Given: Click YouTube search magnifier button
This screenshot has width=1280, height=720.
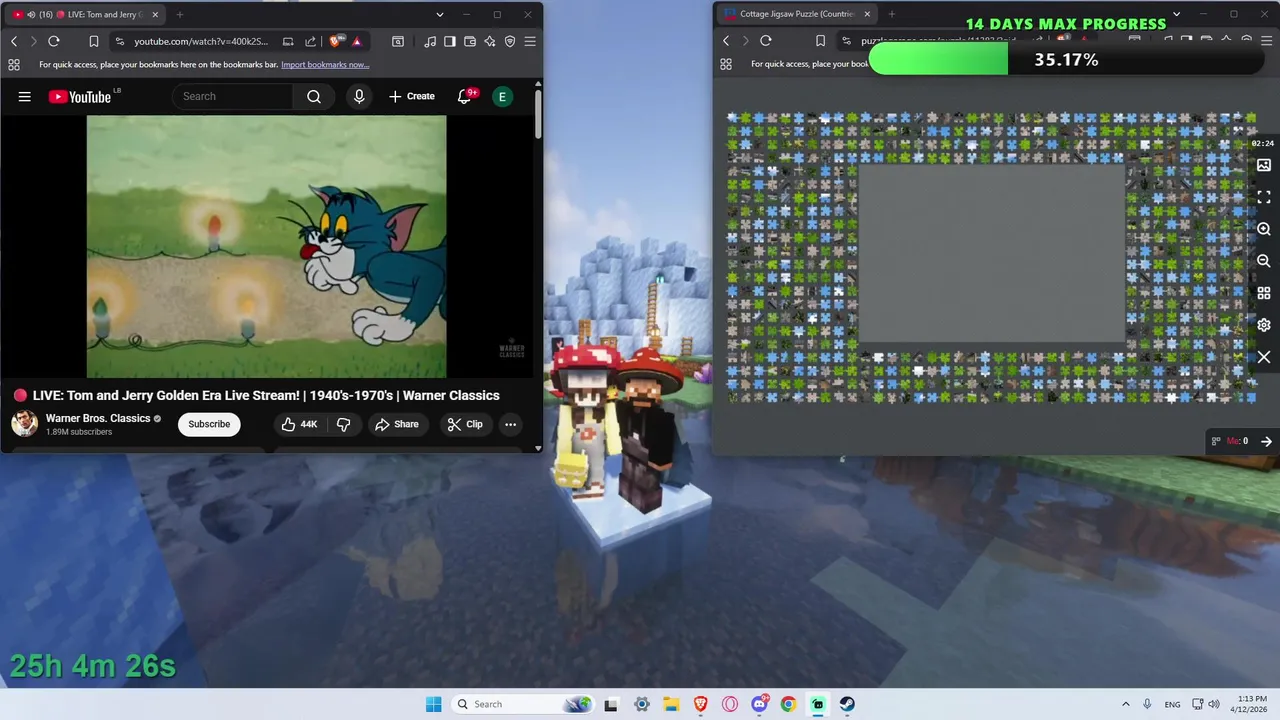Looking at the screenshot, I should tap(314, 96).
